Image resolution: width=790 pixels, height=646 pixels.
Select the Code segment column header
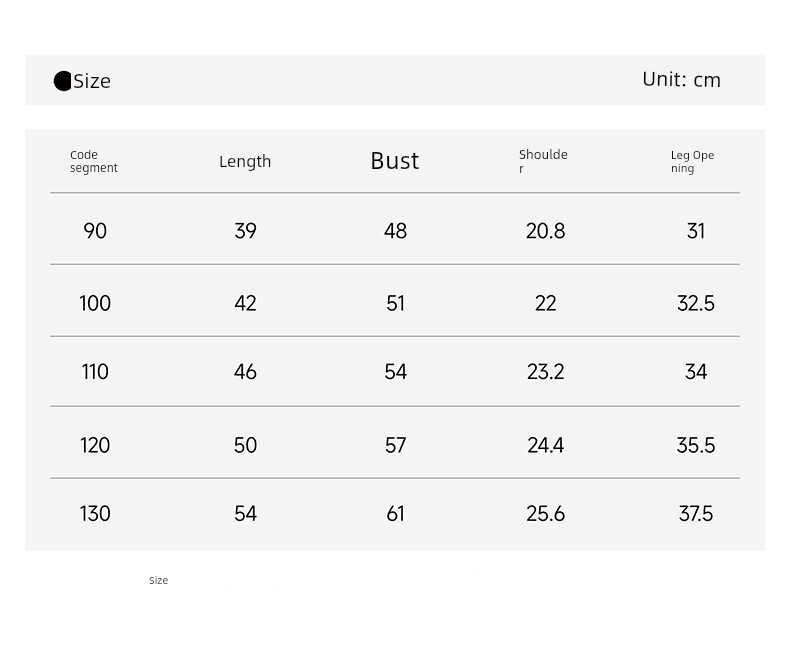[x=94, y=161]
